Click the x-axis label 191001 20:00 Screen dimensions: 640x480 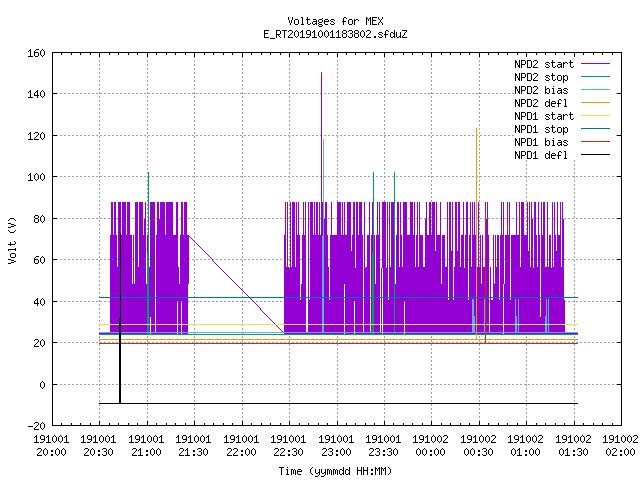(51, 446)
